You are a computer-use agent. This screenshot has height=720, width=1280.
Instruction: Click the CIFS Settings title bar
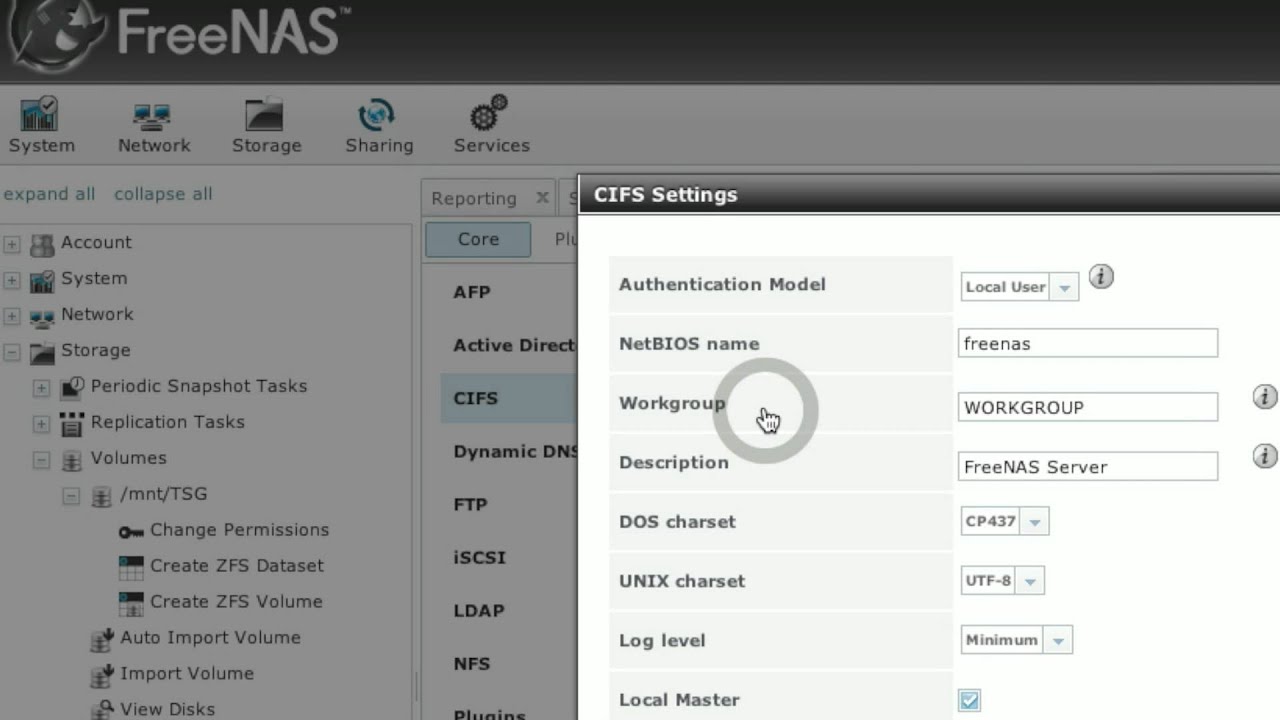929,195
